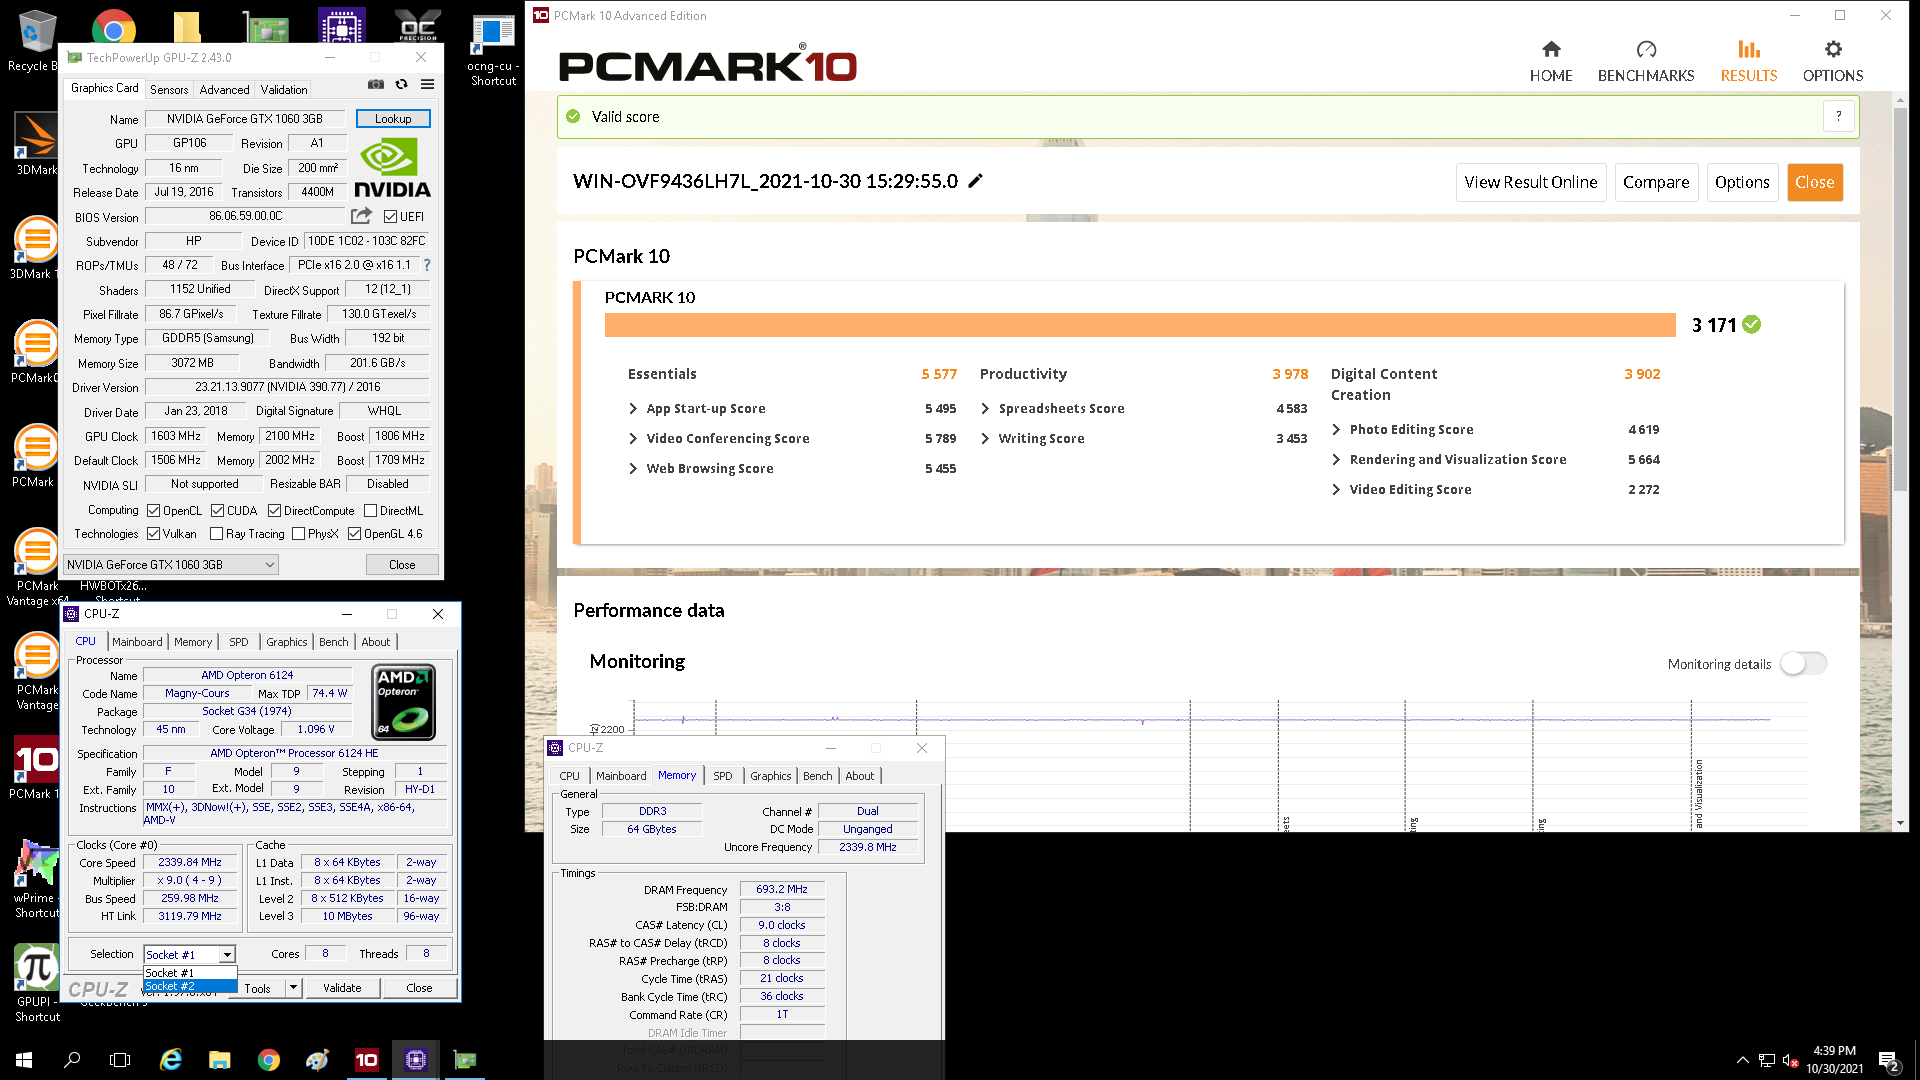
Task: Edit result name with pencil icon
Action: [x=976, y=181]
